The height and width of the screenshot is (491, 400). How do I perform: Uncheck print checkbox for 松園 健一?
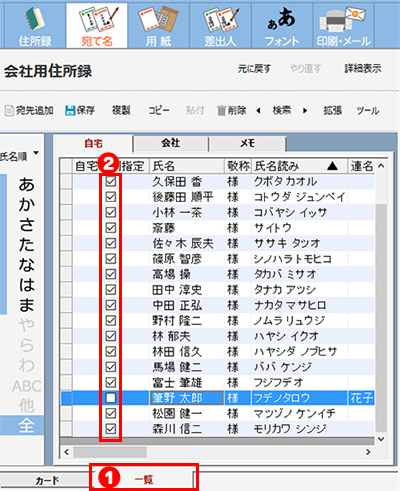tap(111, 413)
